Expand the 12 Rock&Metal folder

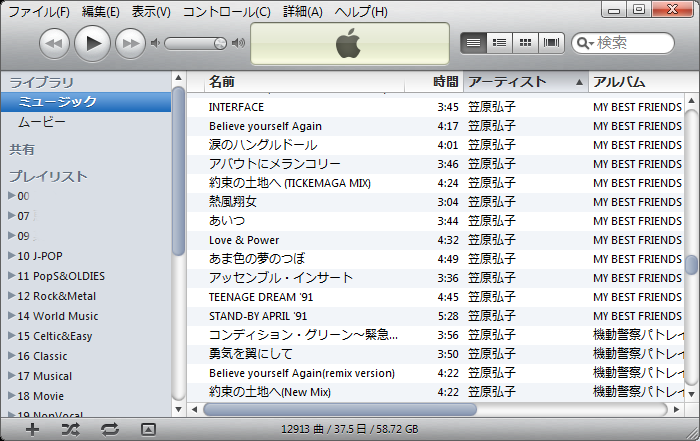(12, 295)
